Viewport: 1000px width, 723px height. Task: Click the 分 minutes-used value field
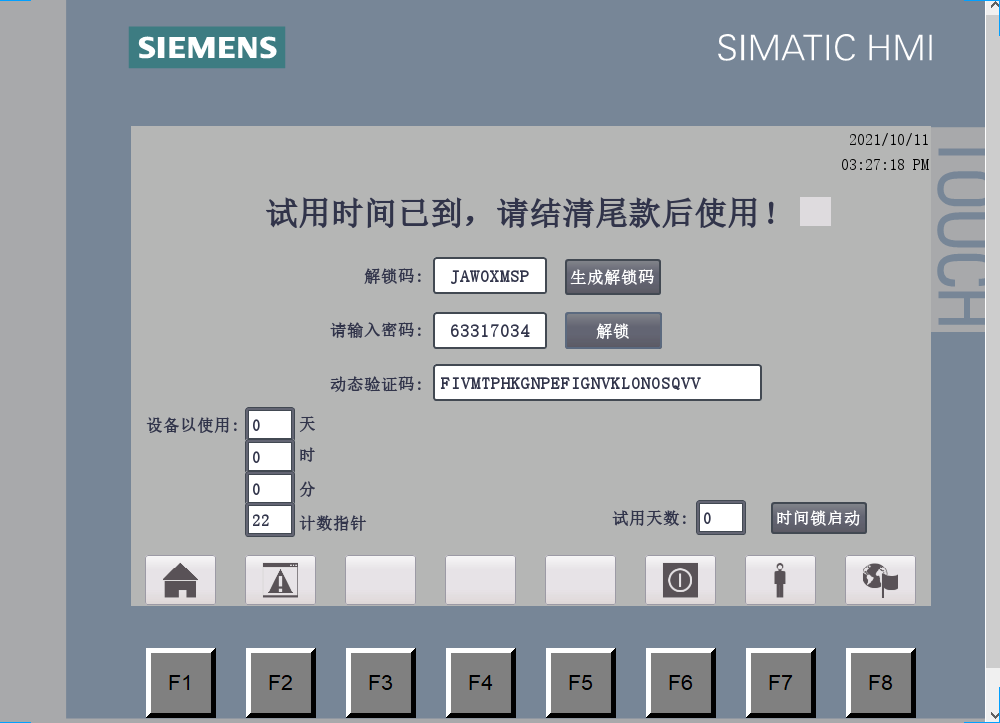pyautogui.click(x=270, y=489)
